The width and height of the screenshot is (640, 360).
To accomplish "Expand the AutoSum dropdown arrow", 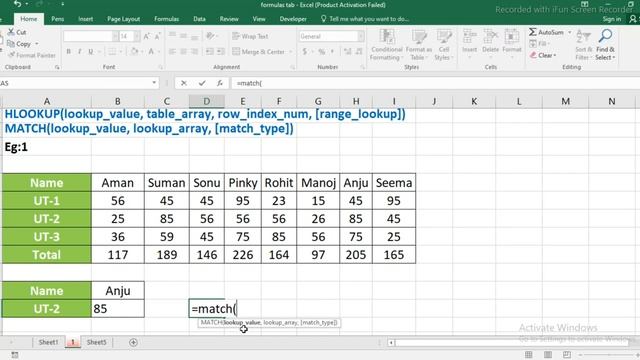I will tap(569, 32).
